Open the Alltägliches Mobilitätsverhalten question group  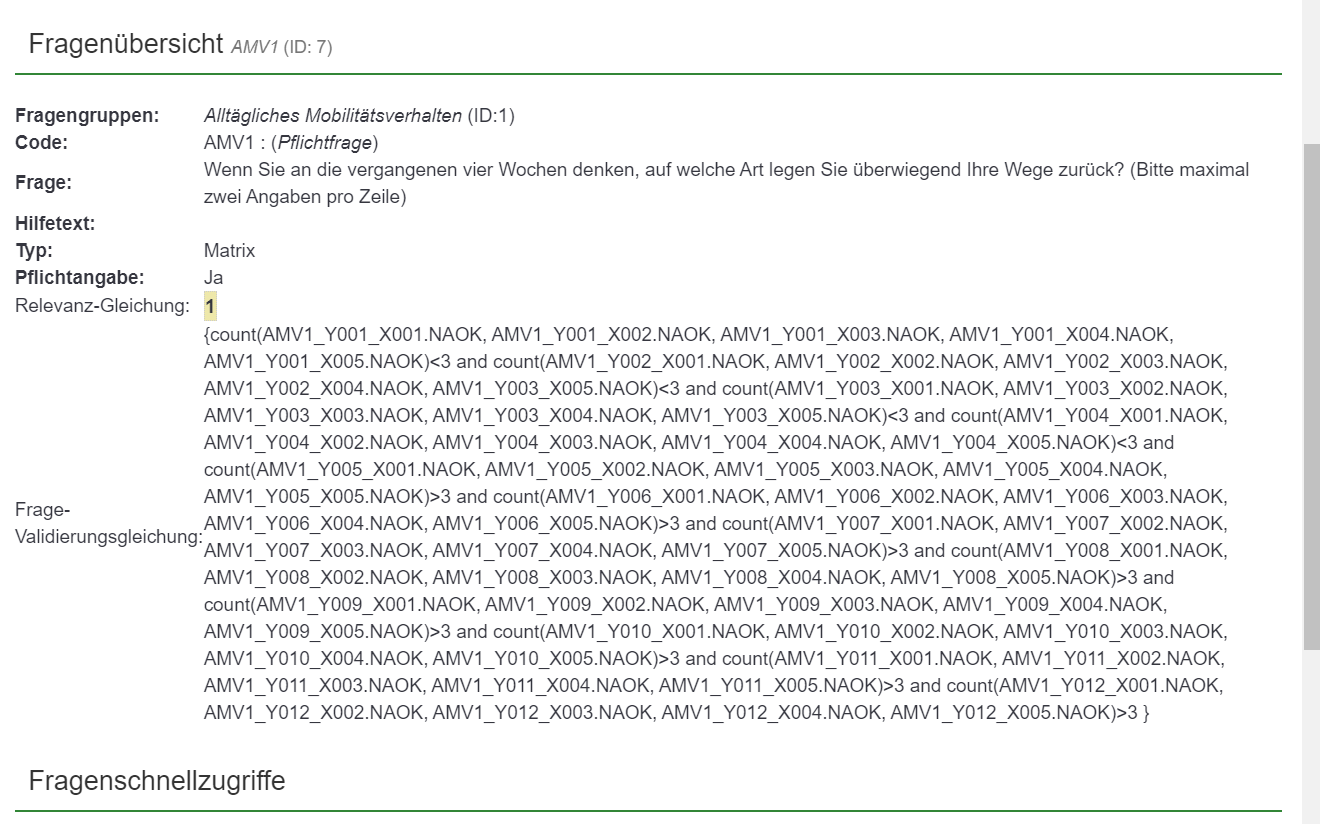pos(333,116)
